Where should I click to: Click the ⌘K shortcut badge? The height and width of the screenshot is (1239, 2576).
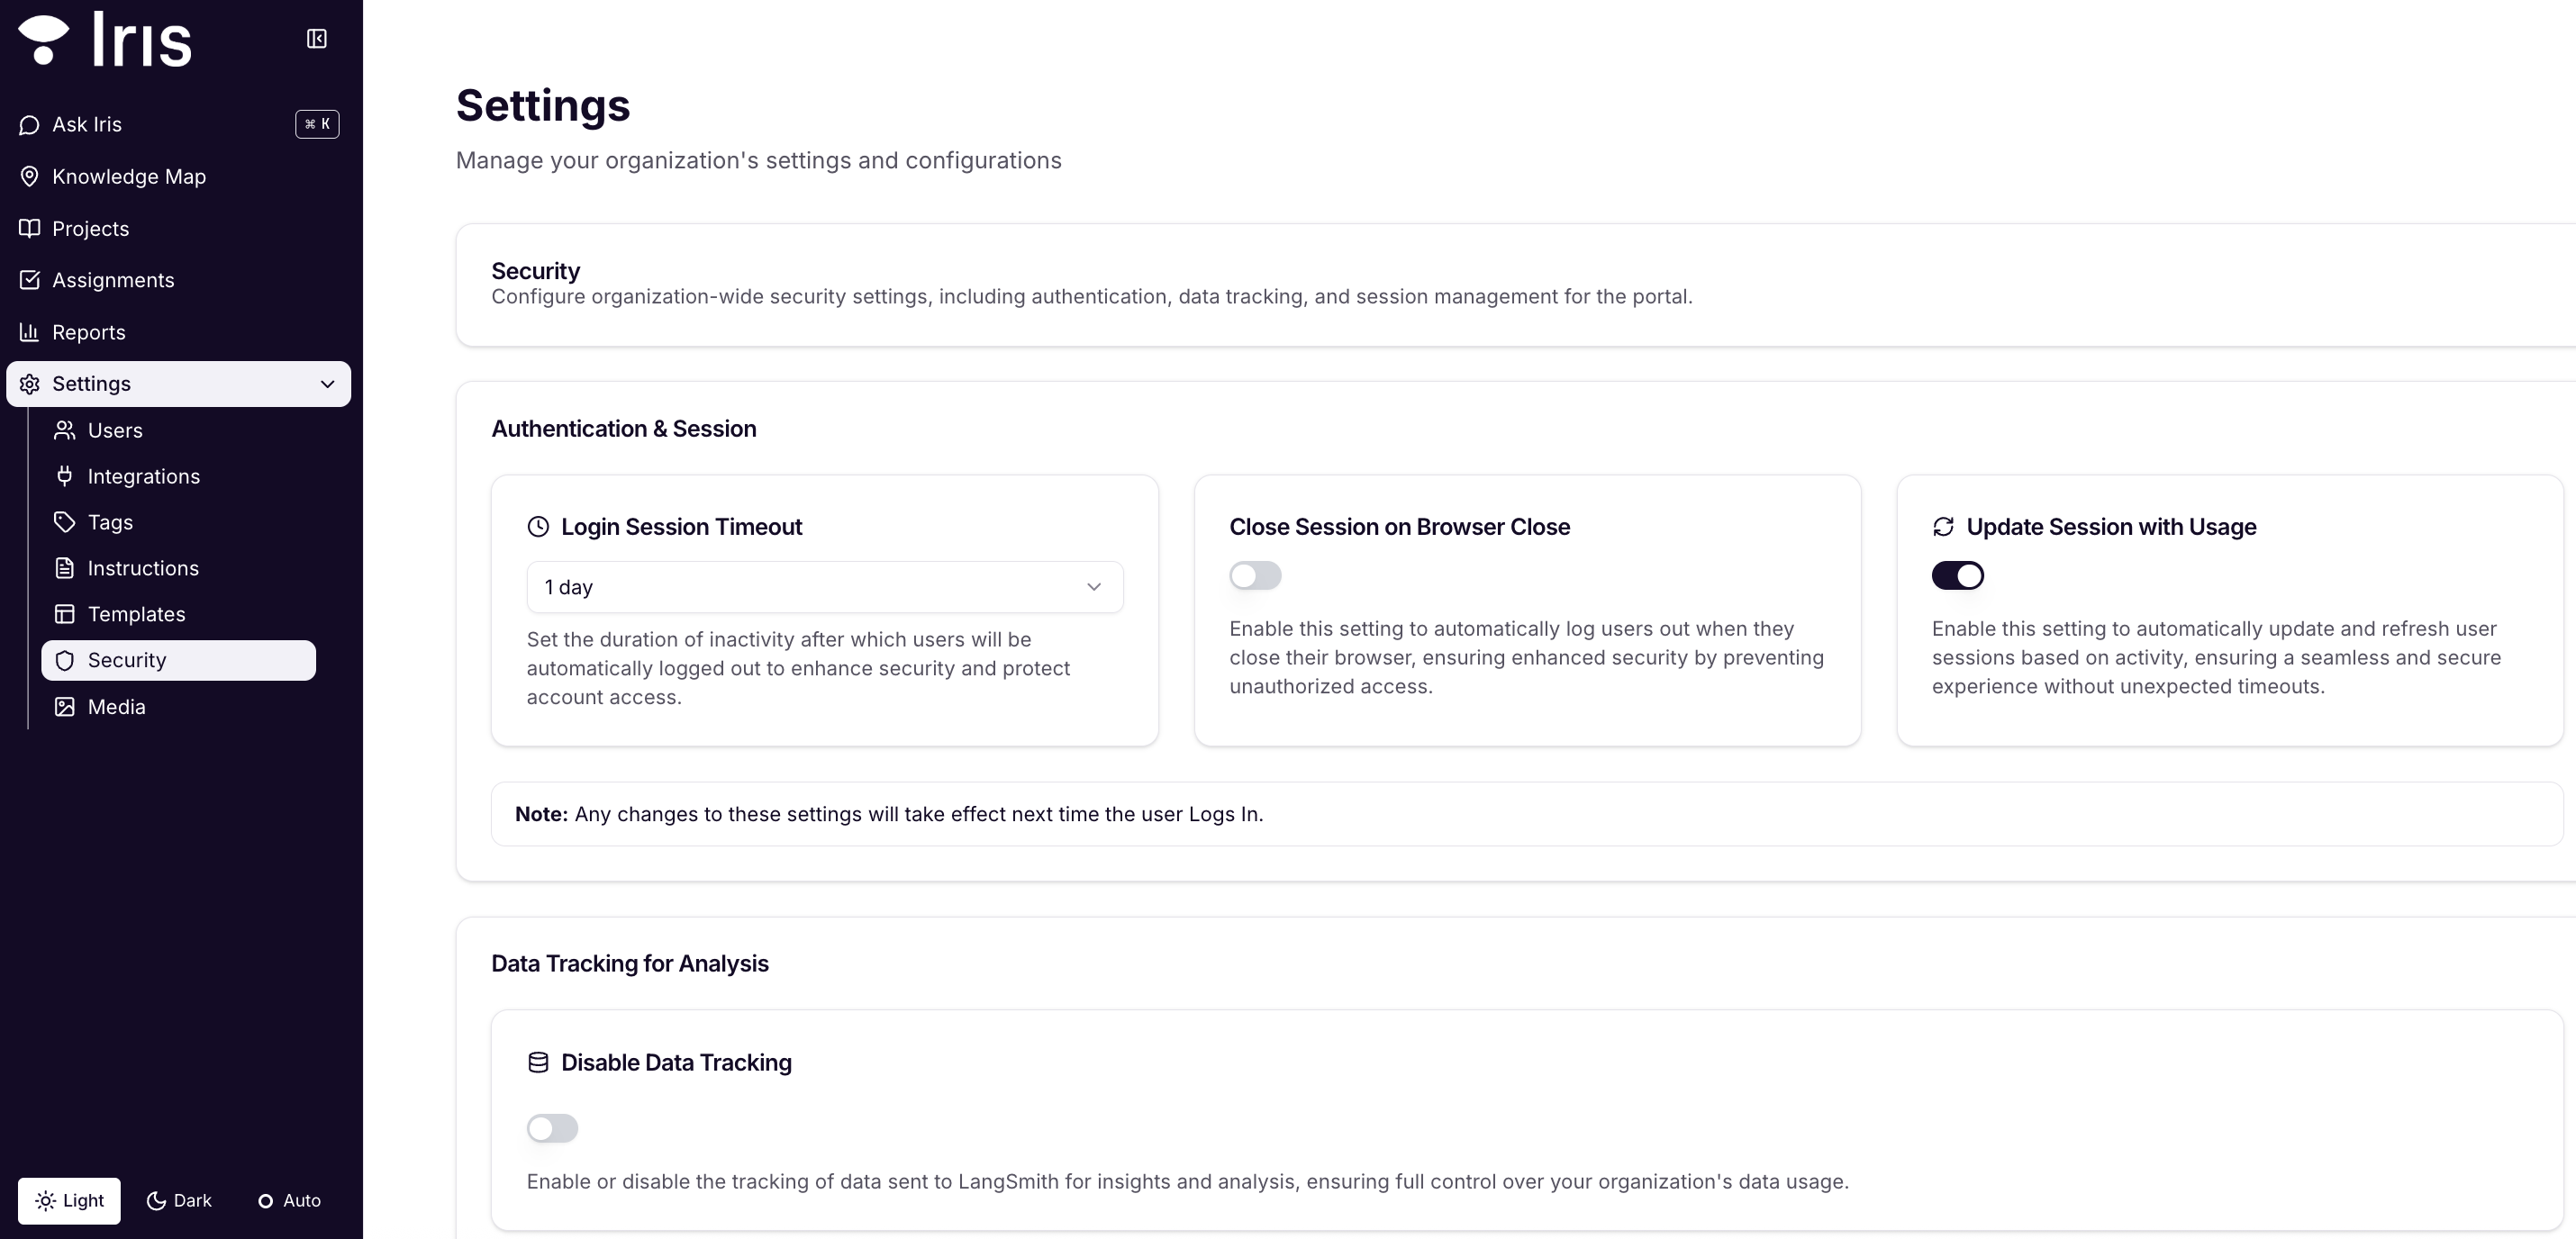(x=317, y=124)
